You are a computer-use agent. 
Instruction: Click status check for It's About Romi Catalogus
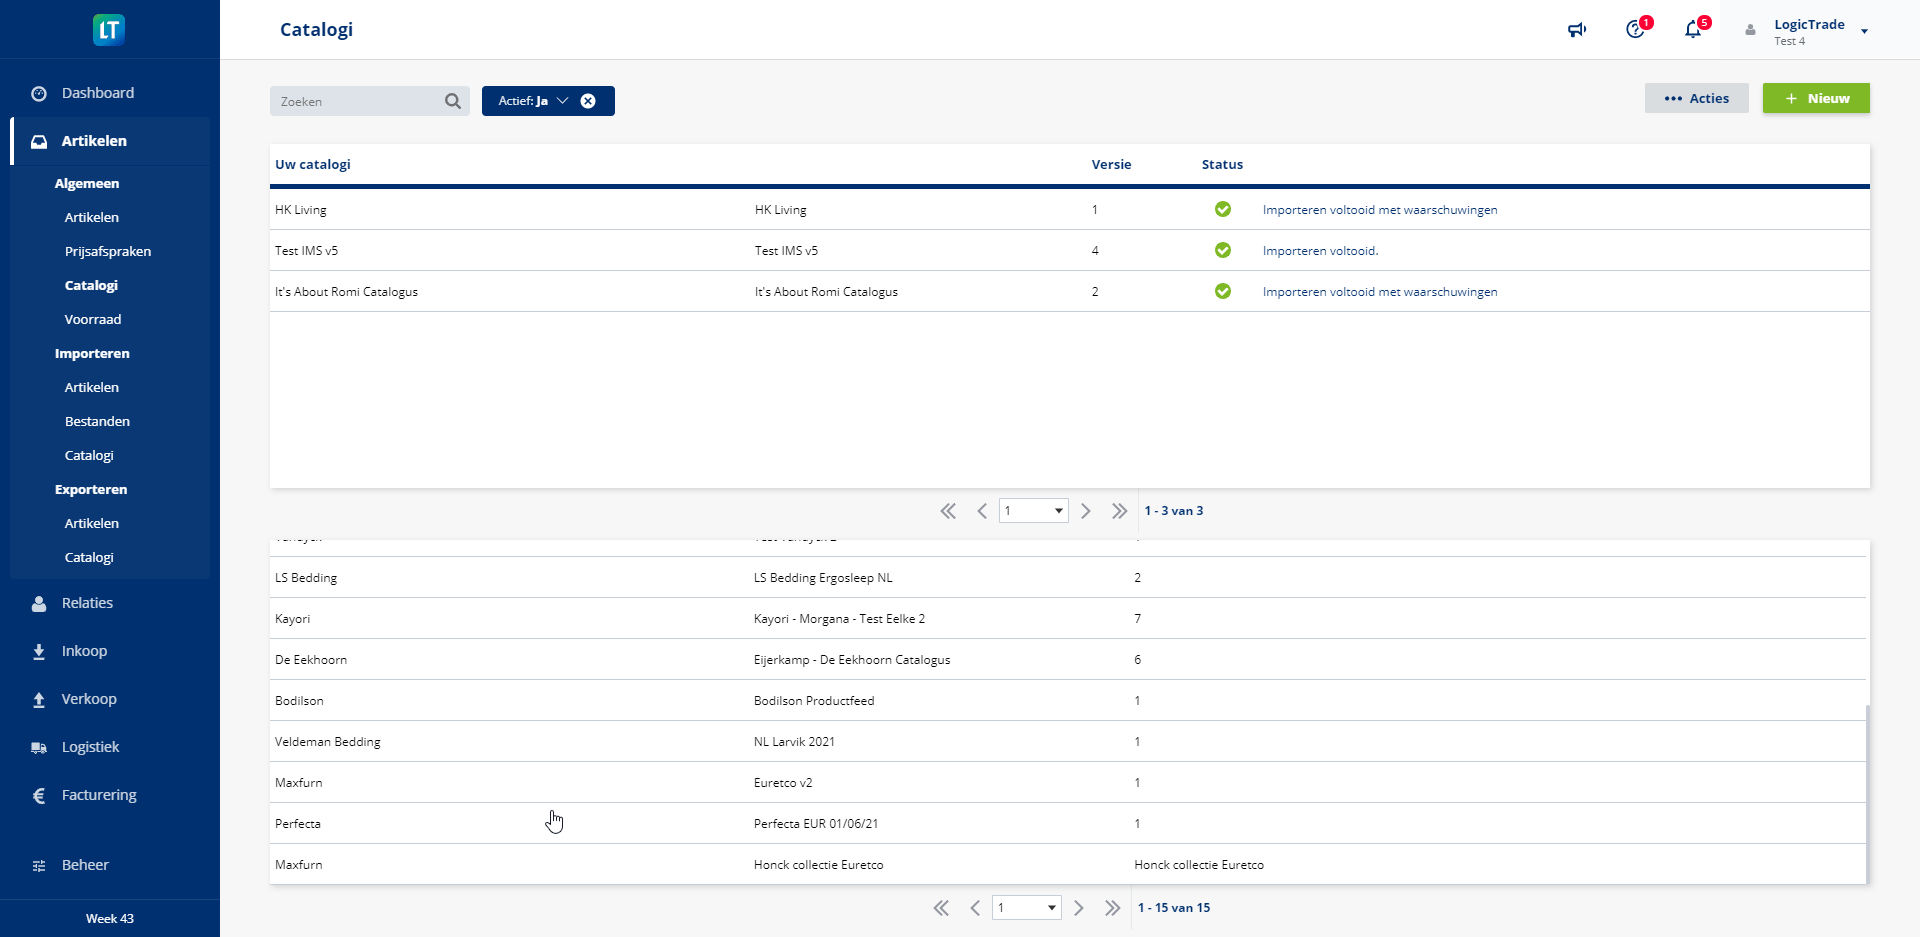coord(1222,291)
